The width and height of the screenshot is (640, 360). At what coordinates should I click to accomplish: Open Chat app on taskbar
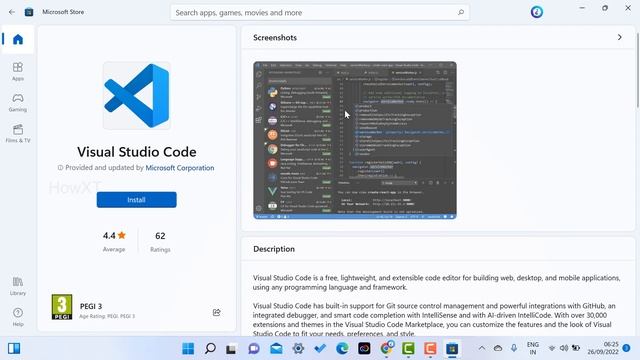254,349
